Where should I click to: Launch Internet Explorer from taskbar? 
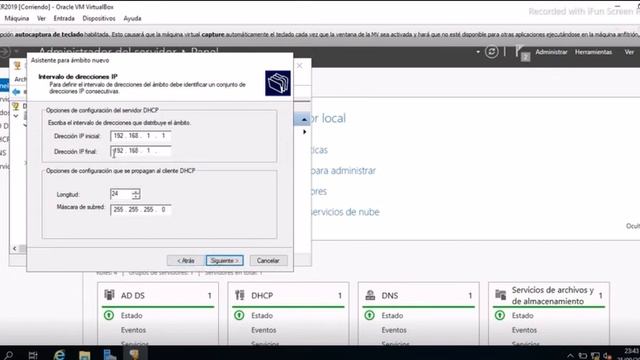point(59,355)
